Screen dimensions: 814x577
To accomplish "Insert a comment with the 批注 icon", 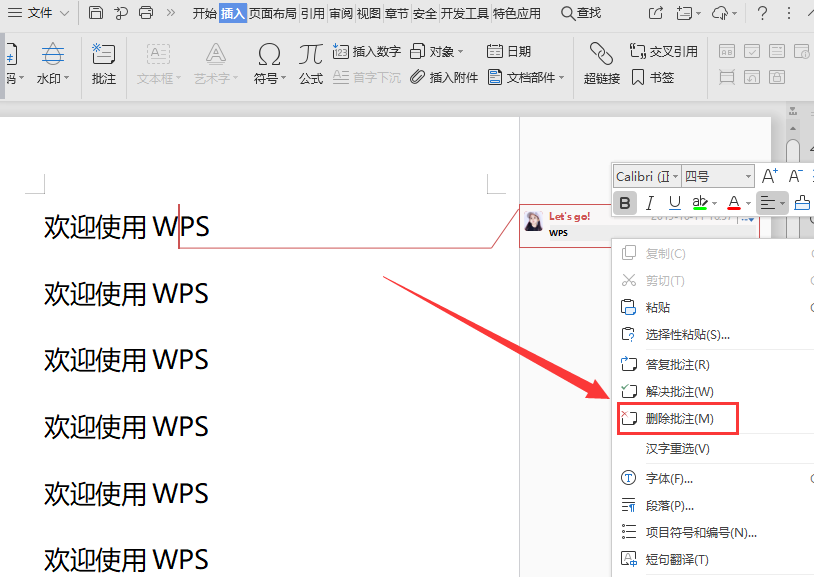I will coord(103,64).
